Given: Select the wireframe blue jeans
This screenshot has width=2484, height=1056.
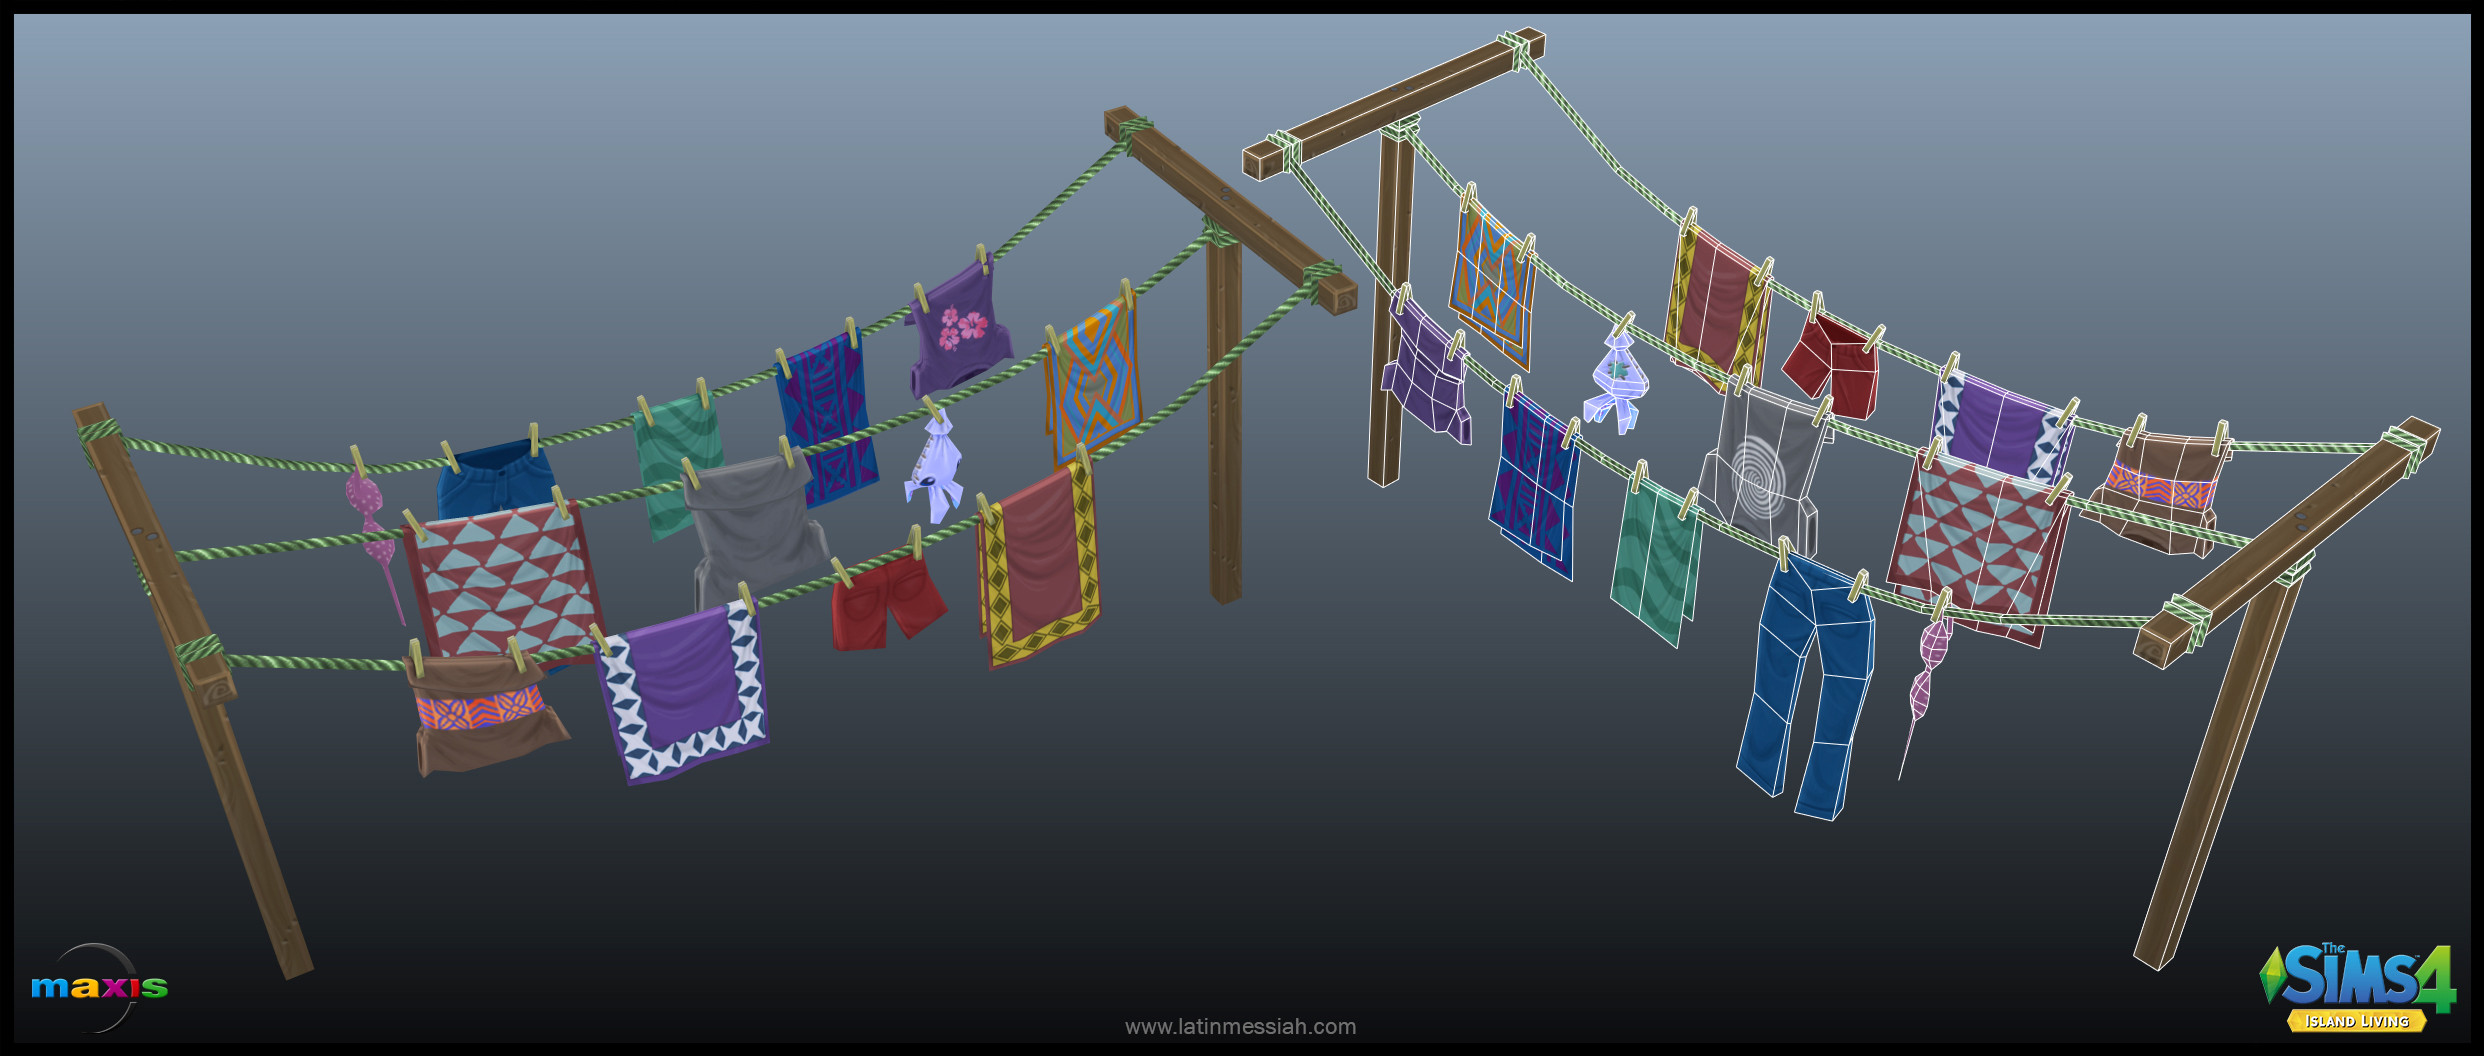Looking at the screenshot, I should 1805,688.
